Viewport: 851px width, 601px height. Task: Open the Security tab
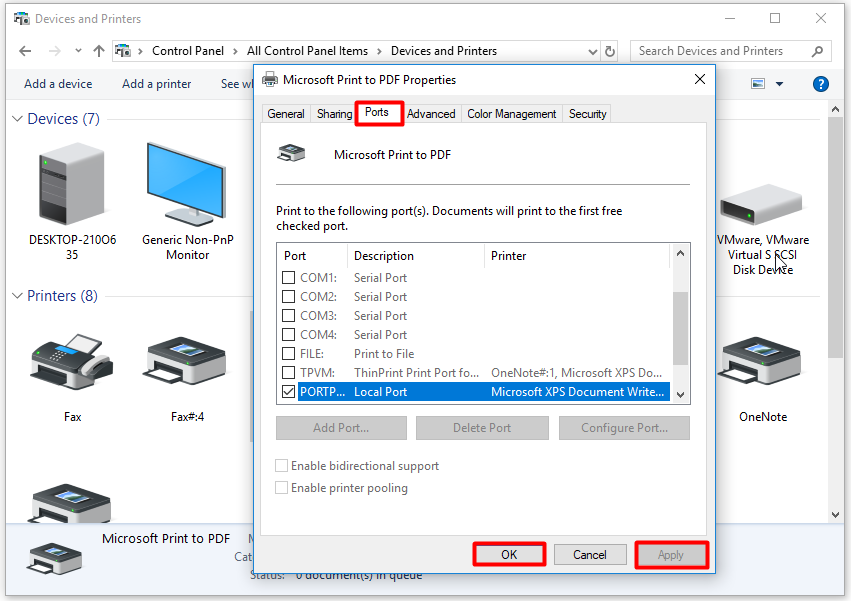(587, 114)
